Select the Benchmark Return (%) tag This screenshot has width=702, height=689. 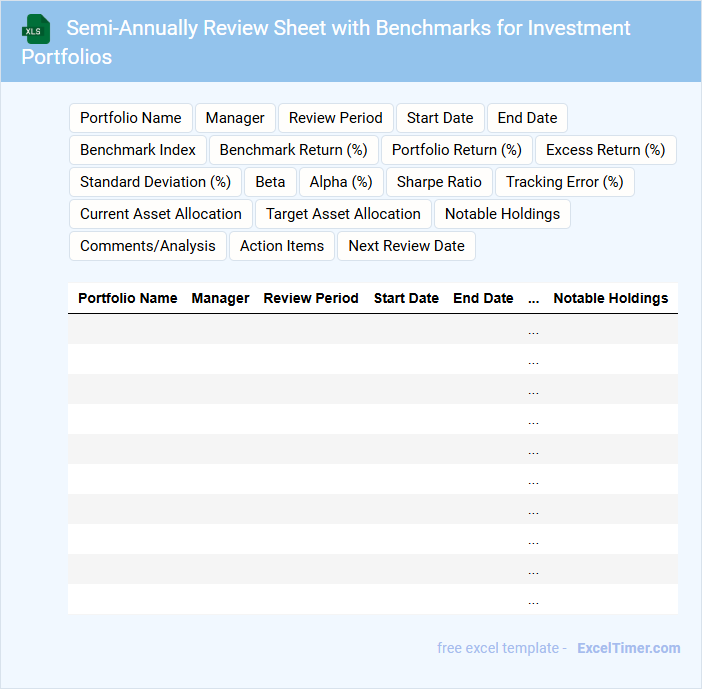(293, 150)
